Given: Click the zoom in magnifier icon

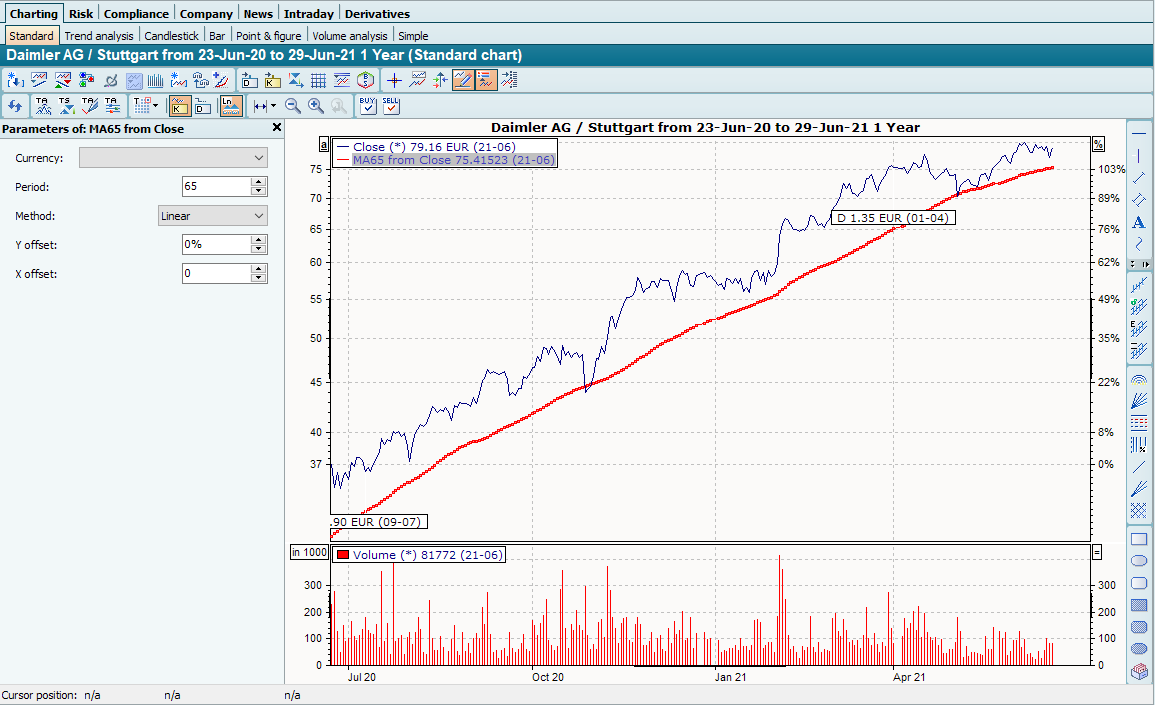Looking at the screenshot, I should tap(316, 105).
